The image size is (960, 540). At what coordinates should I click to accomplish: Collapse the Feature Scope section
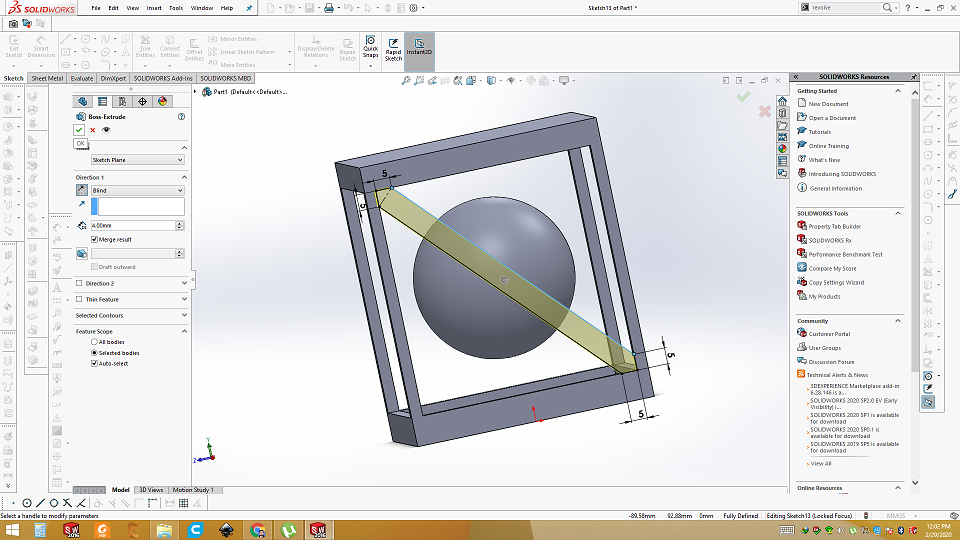184,331
